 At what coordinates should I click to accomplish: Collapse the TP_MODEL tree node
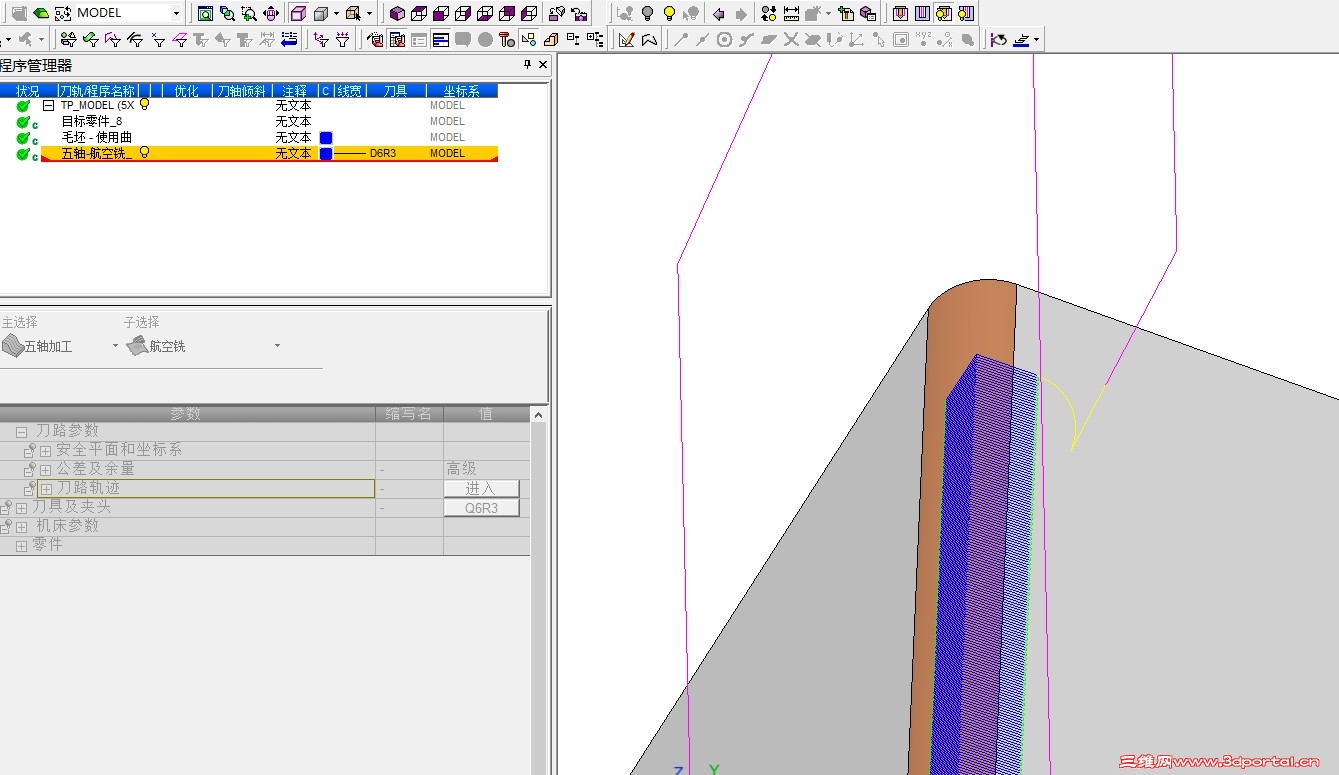[47, 105]
